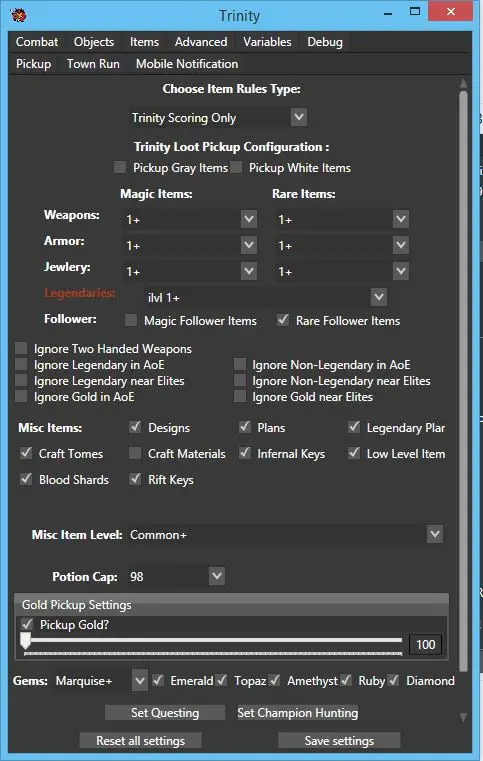Image resolution: width=483 pixels, height=761 pixels.
Task: Open the Debug tab
Action: pyautogui.click(x=325, y=42)
